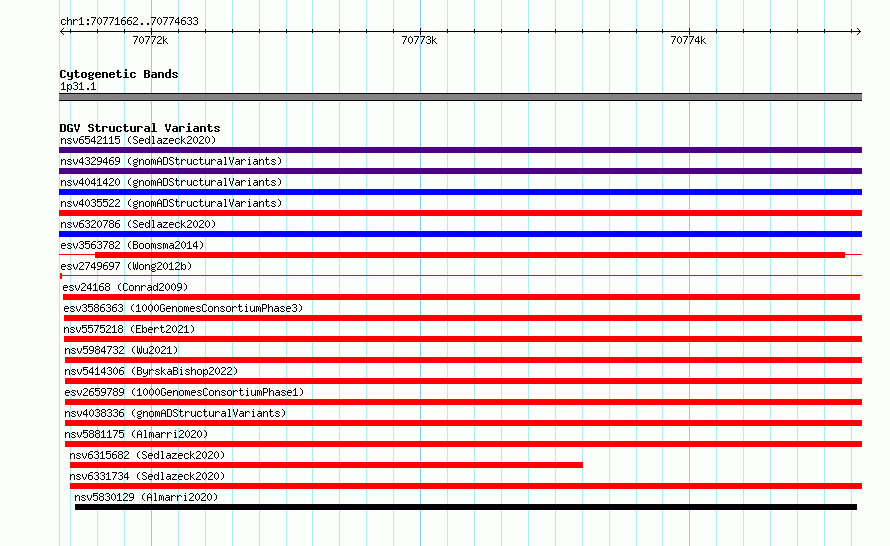Image resolution: width=890 pixels, height=546 pixels.
Task: Click the esv3586363 (1000GenomesConsortiumPhase3) label
Action: 183,308
